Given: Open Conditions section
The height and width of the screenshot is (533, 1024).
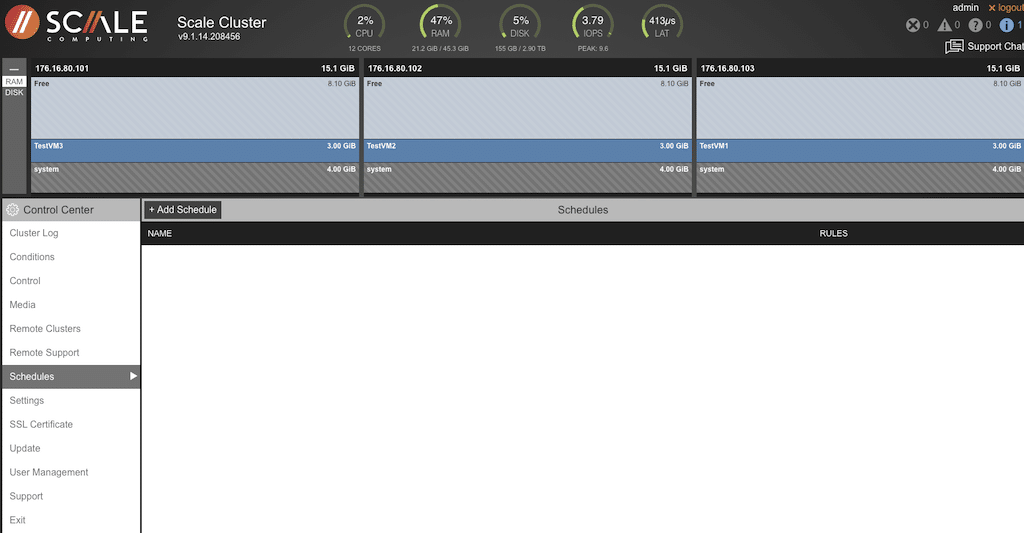Looking at the screenshot, I should coord(71,257).
